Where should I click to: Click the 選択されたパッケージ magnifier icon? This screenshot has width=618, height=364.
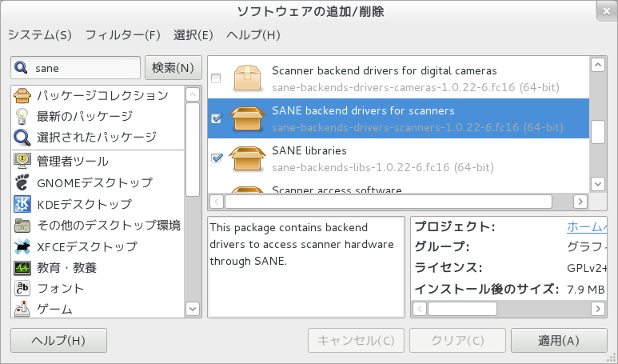(x=22, y=137)
